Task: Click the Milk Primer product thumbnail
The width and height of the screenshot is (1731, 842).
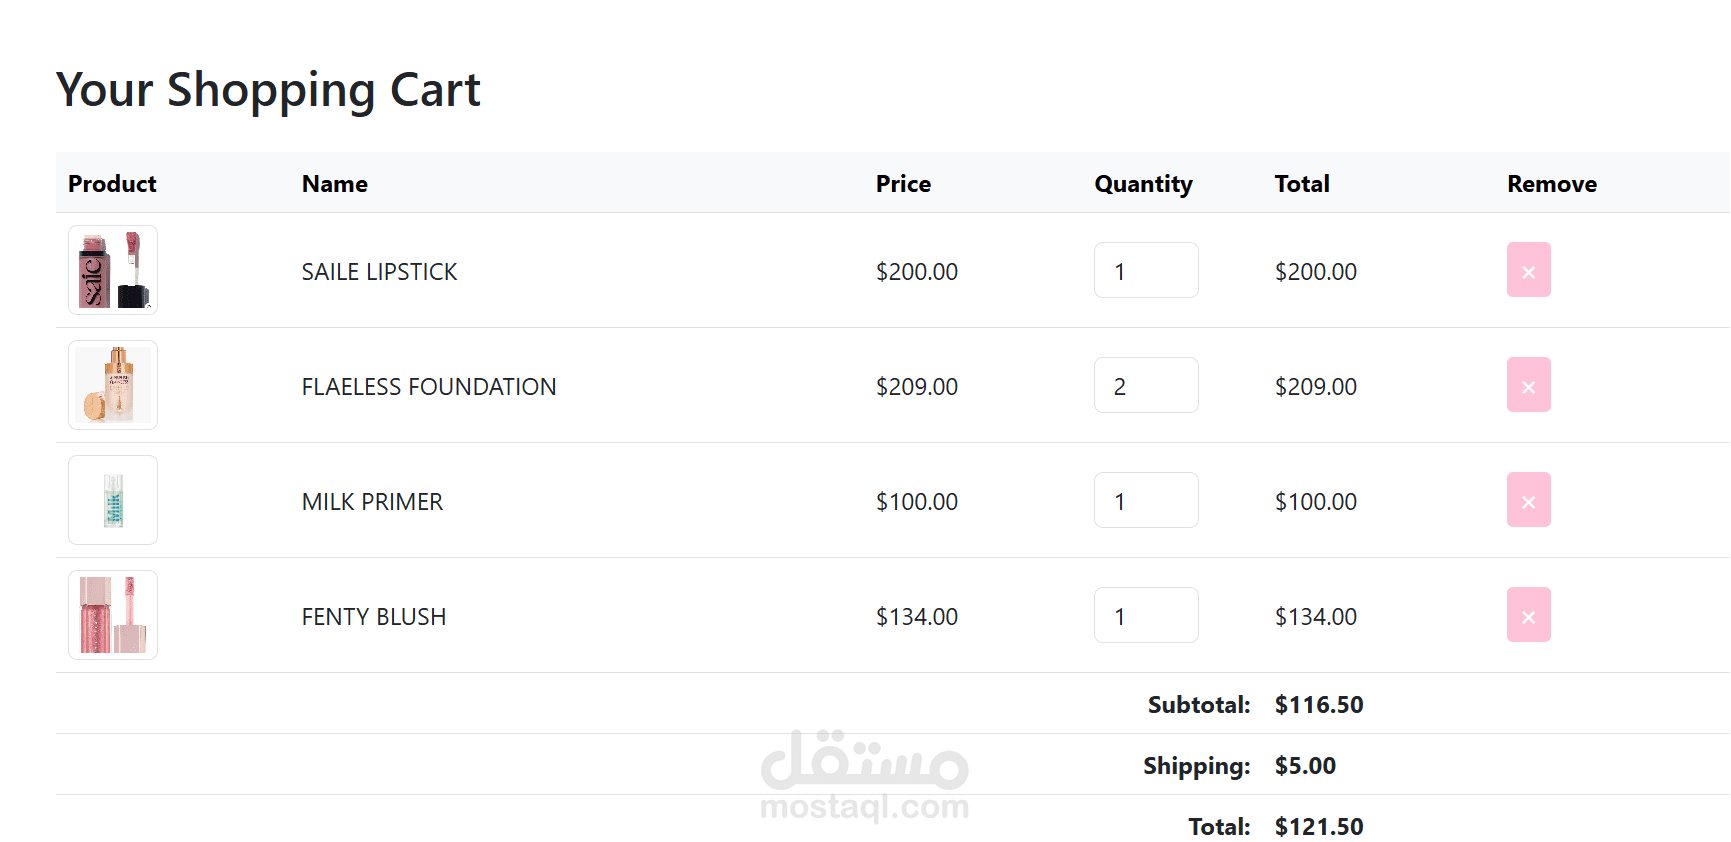Action: click(x=113, y=500)
